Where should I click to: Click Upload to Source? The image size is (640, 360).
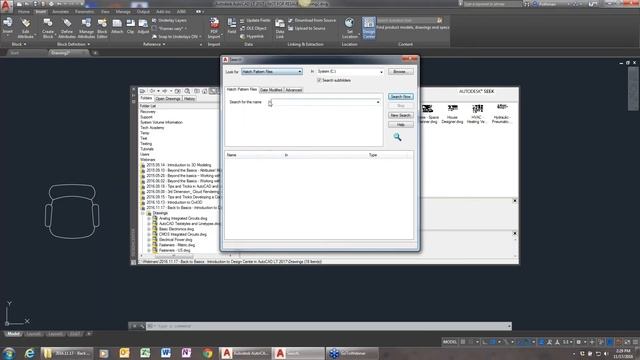click(x=307, y=28)
